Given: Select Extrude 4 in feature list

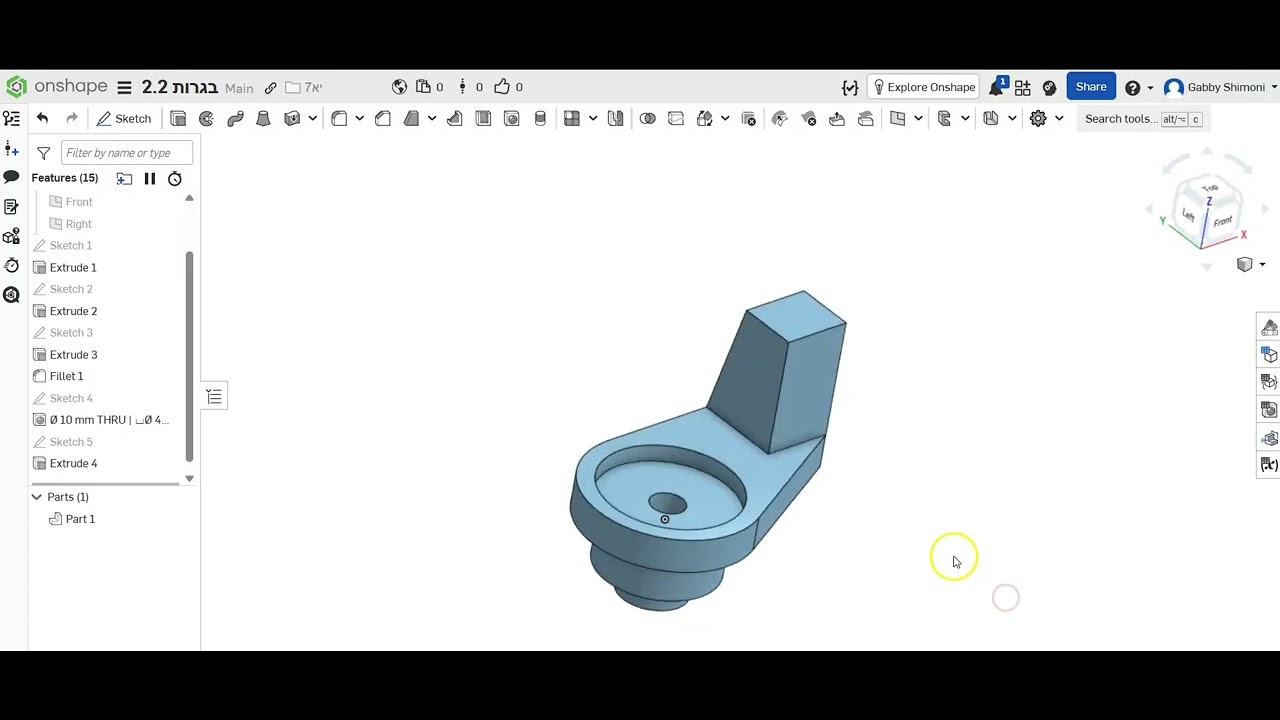Looking at the screenshot, I should 73,464.
